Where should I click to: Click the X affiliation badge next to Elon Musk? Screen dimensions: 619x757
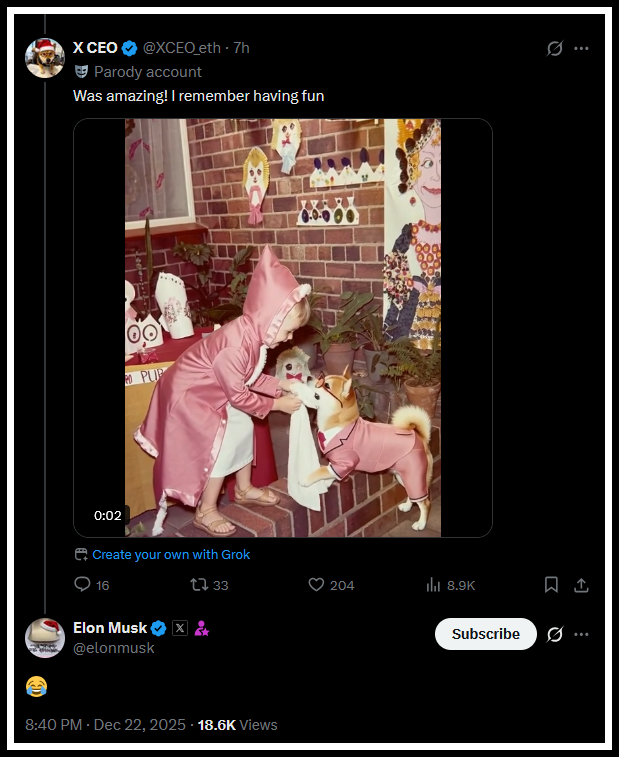coord(180,628)
